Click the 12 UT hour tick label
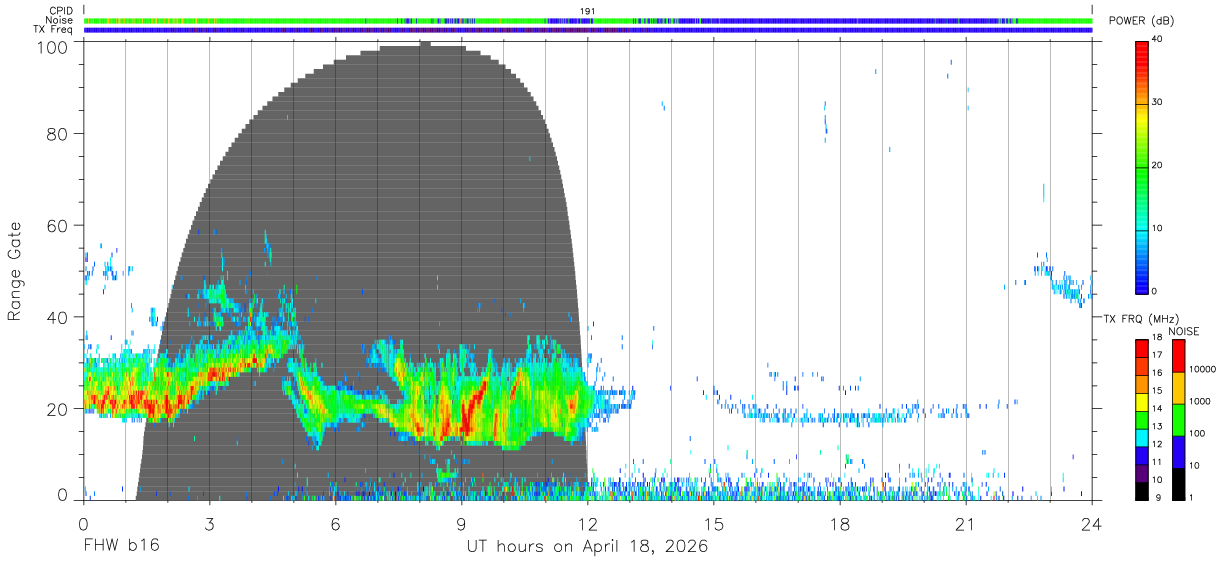Screen dimensions: 1228x567 (x=587, y=523)
